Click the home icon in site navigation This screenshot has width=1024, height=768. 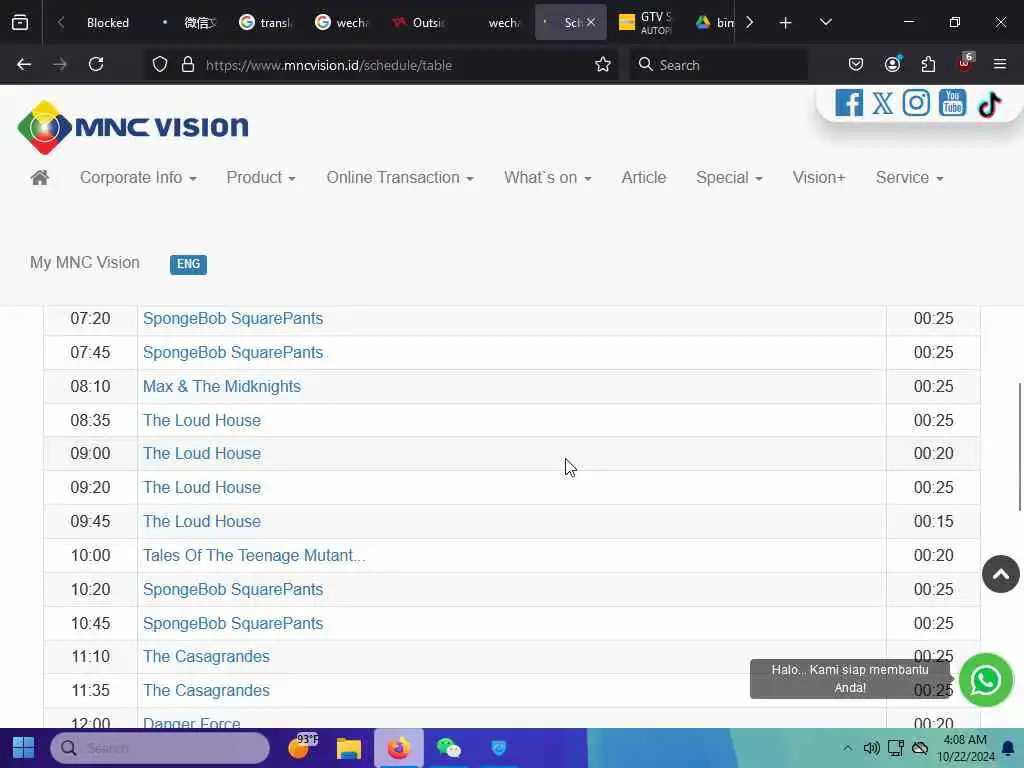(40, 178)
